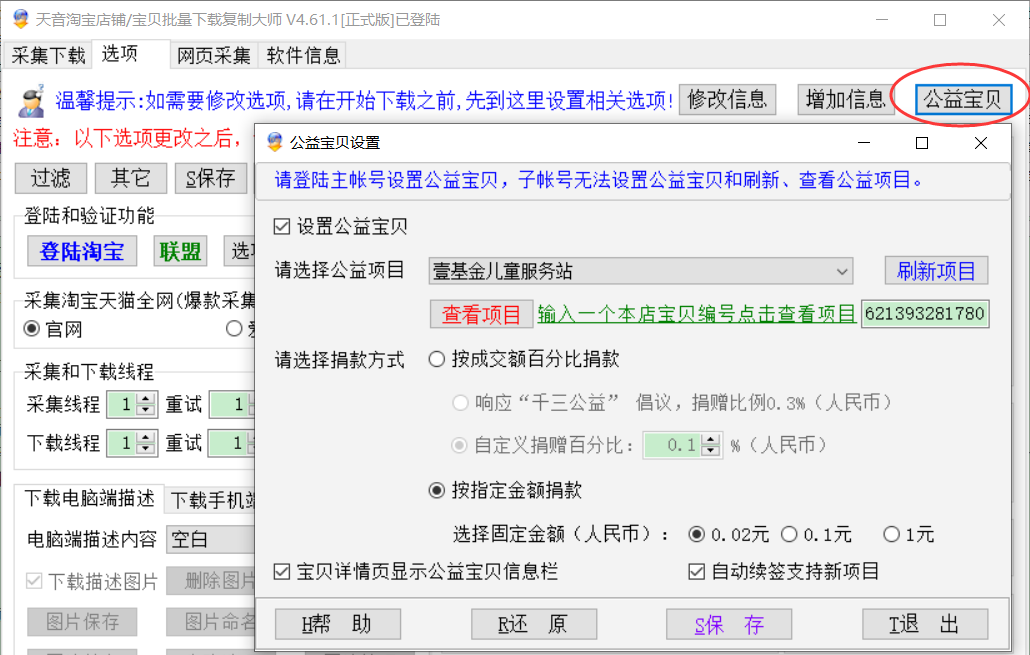
Task: Toggle 自动续签支持新项目 checkbox
Action: 697,572
